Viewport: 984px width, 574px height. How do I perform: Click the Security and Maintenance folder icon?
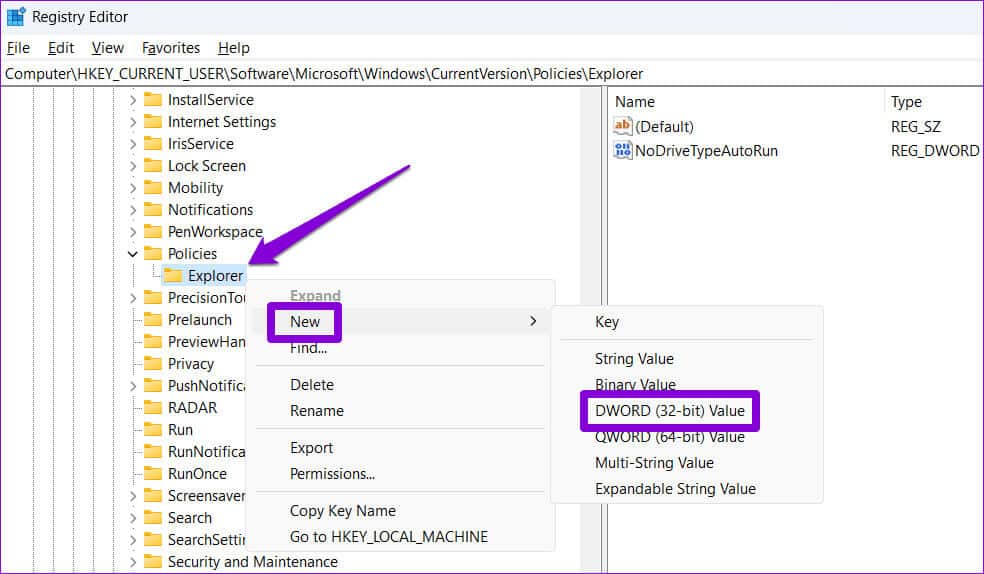(x=152, y=561)
